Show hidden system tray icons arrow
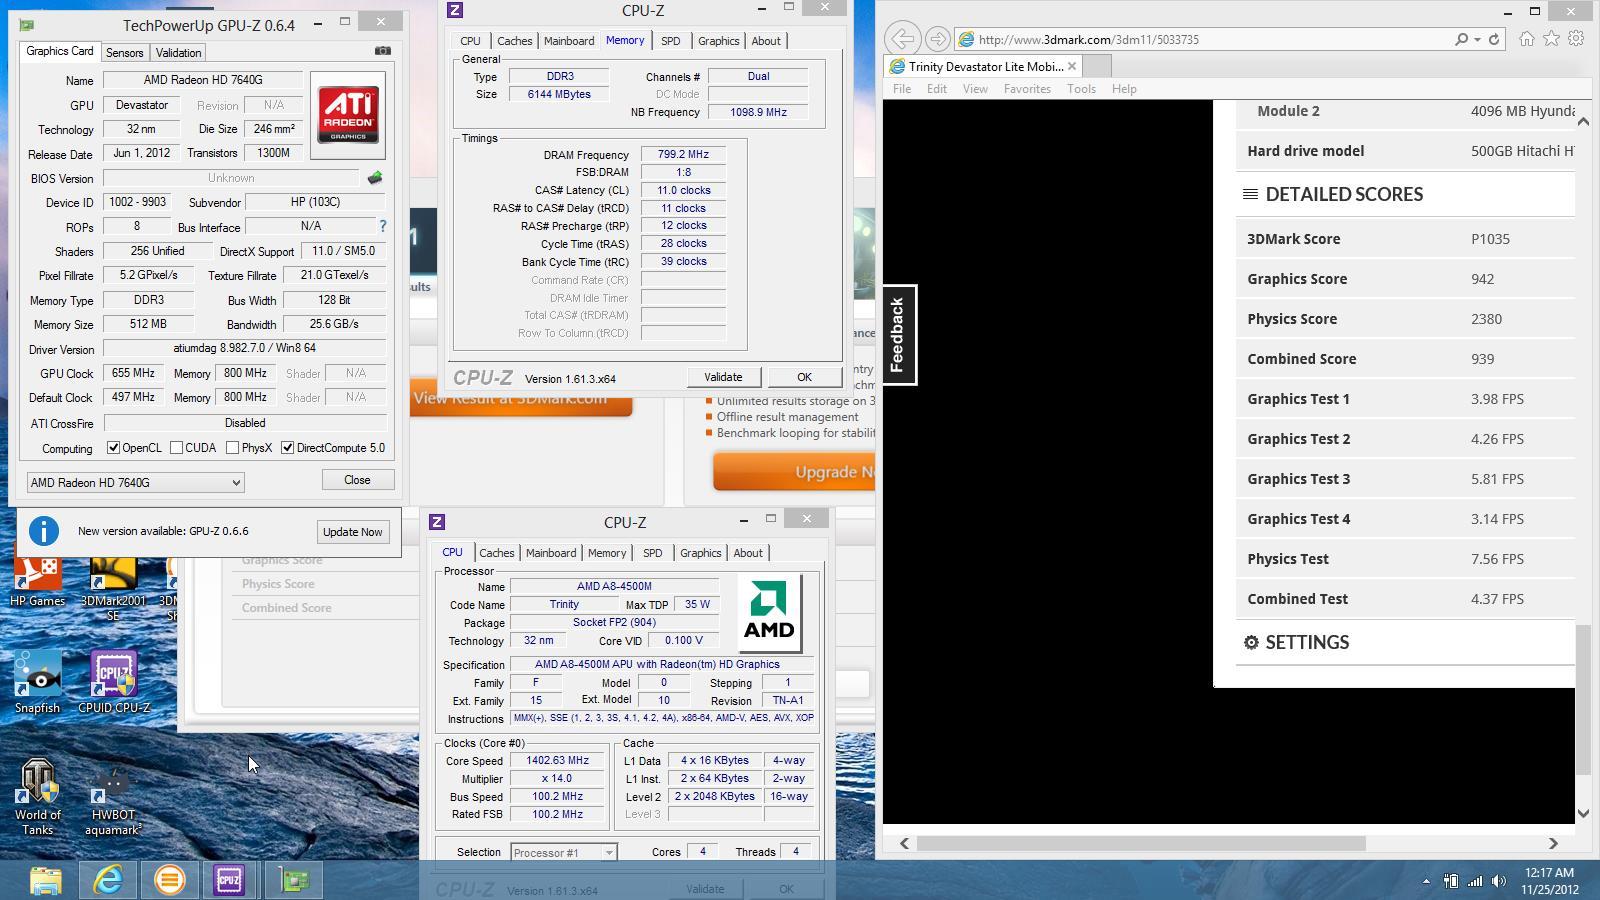The image size is (1600, 900). tap(1426, 881)
